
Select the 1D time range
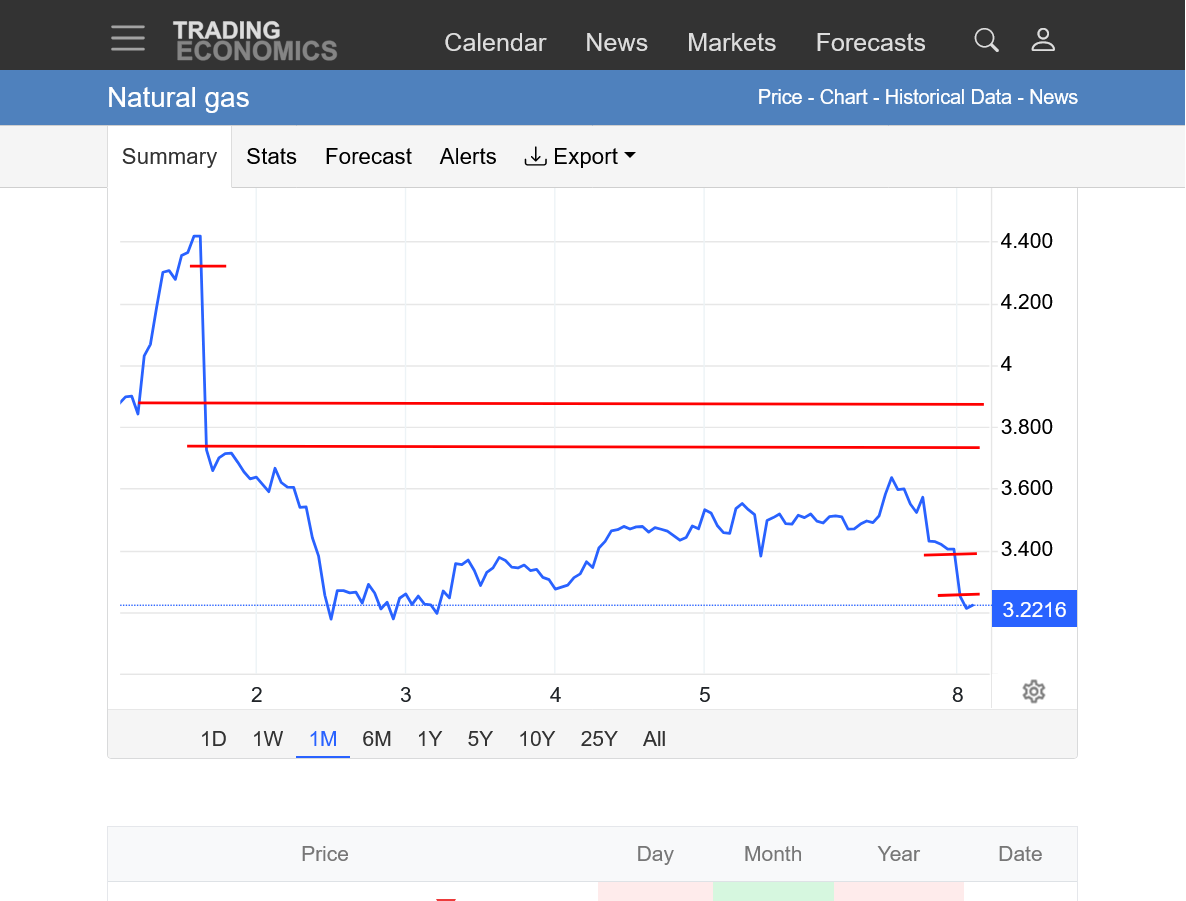point(213,739)
